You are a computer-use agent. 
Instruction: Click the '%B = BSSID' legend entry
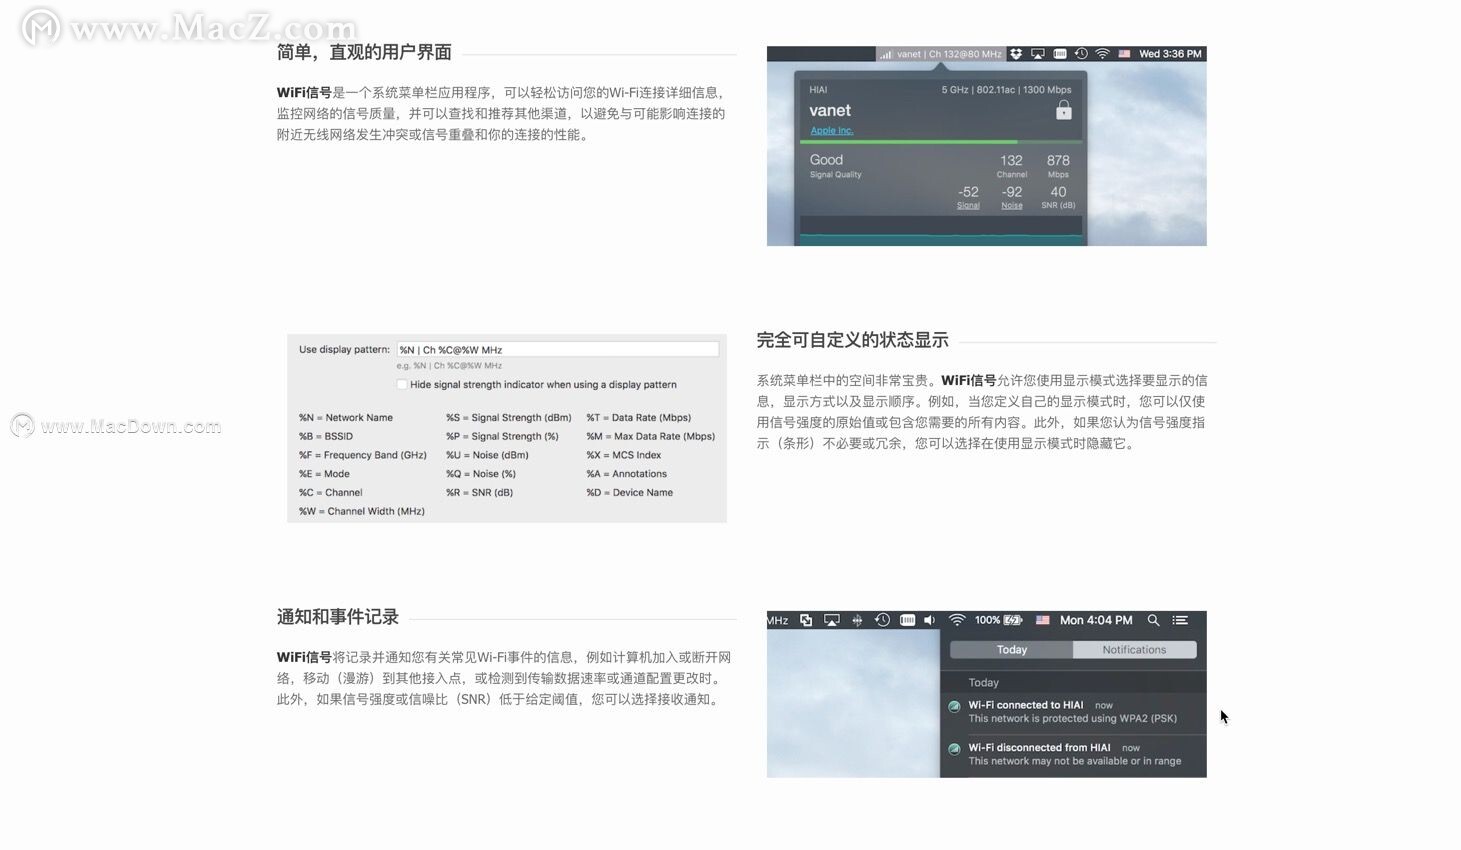326,437
